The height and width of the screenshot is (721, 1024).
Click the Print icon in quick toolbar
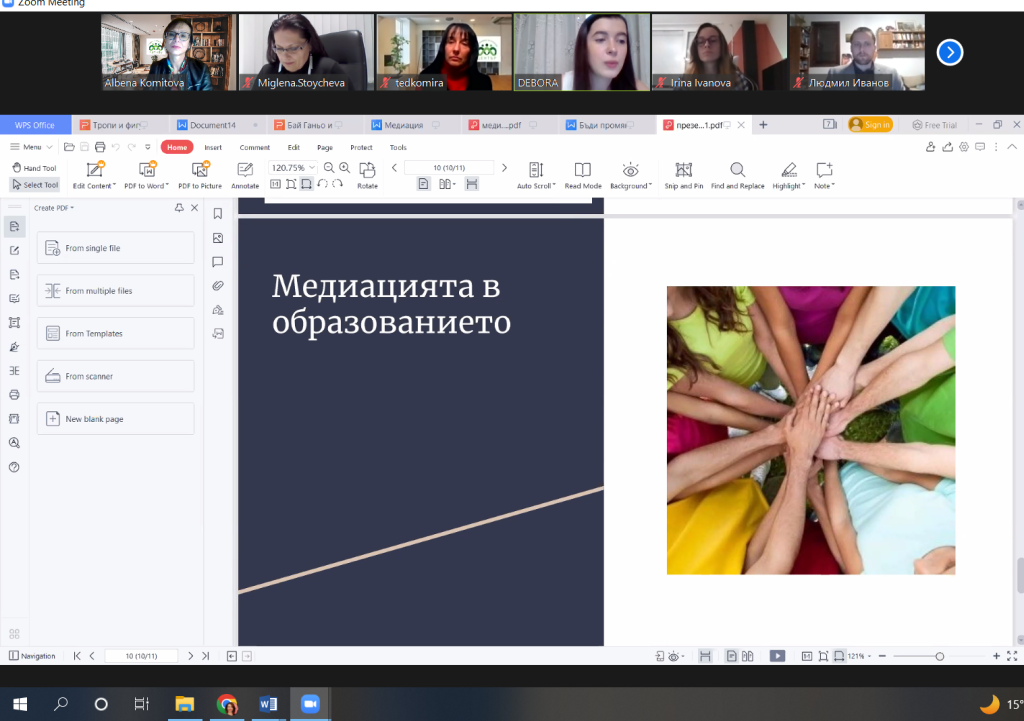(x=100, y=147)
